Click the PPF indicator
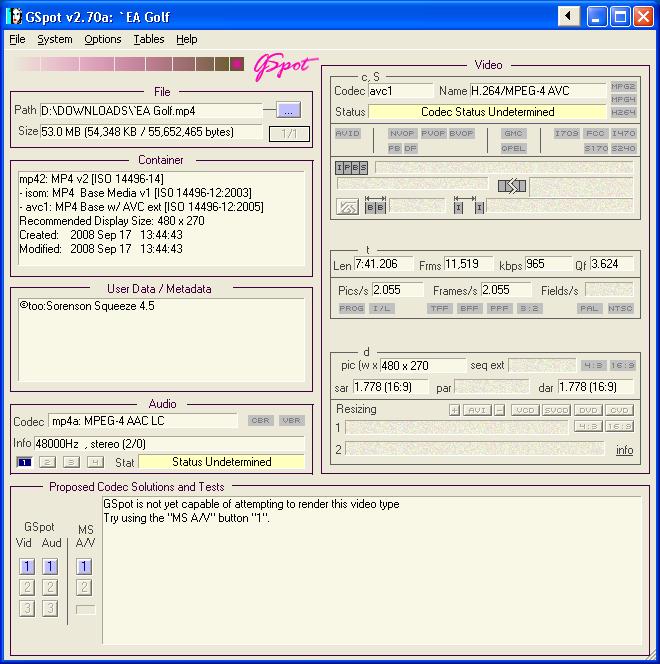660x664 pixels. (499, 308)
